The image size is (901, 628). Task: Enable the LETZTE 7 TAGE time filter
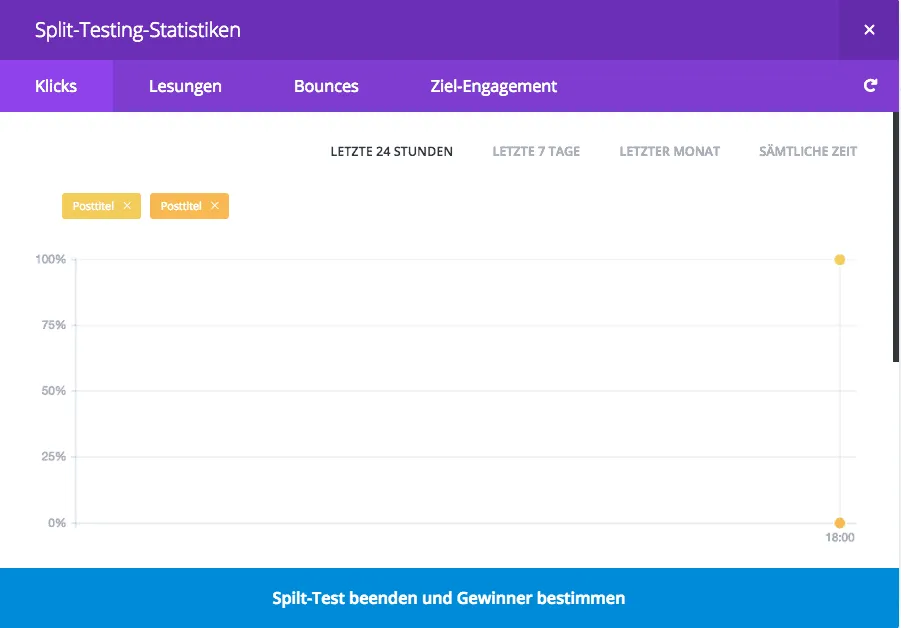(536, 151)
